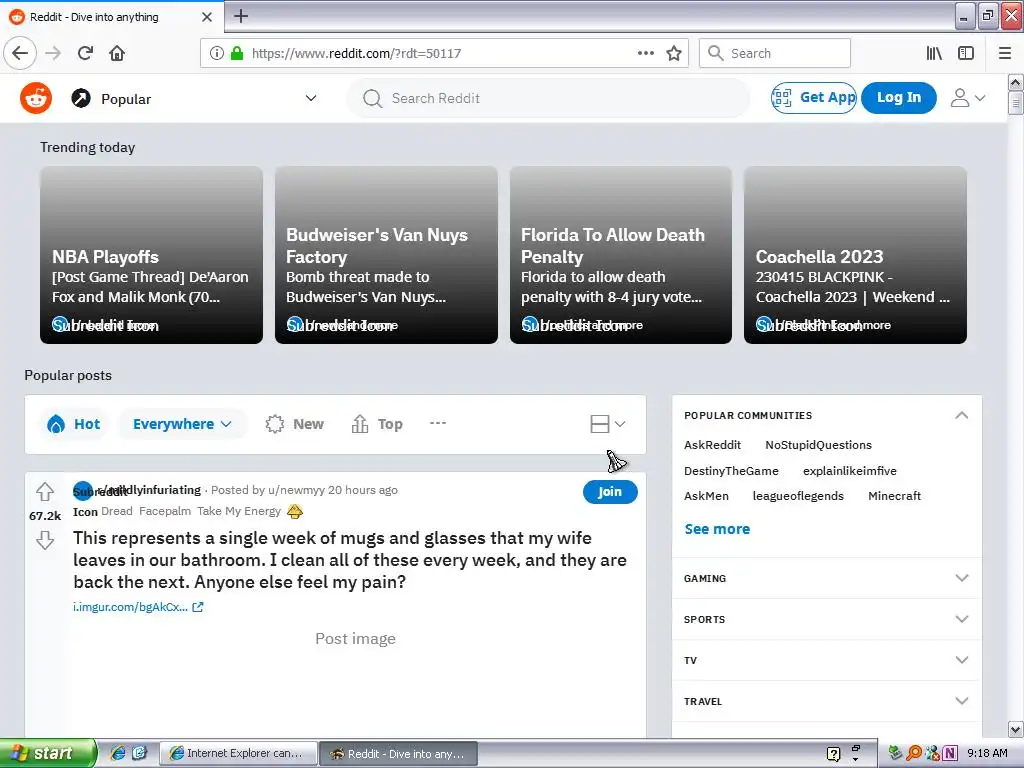Screen dimensions: 1024x768
Task: Open the Library icon
Action: click(934, 54)
